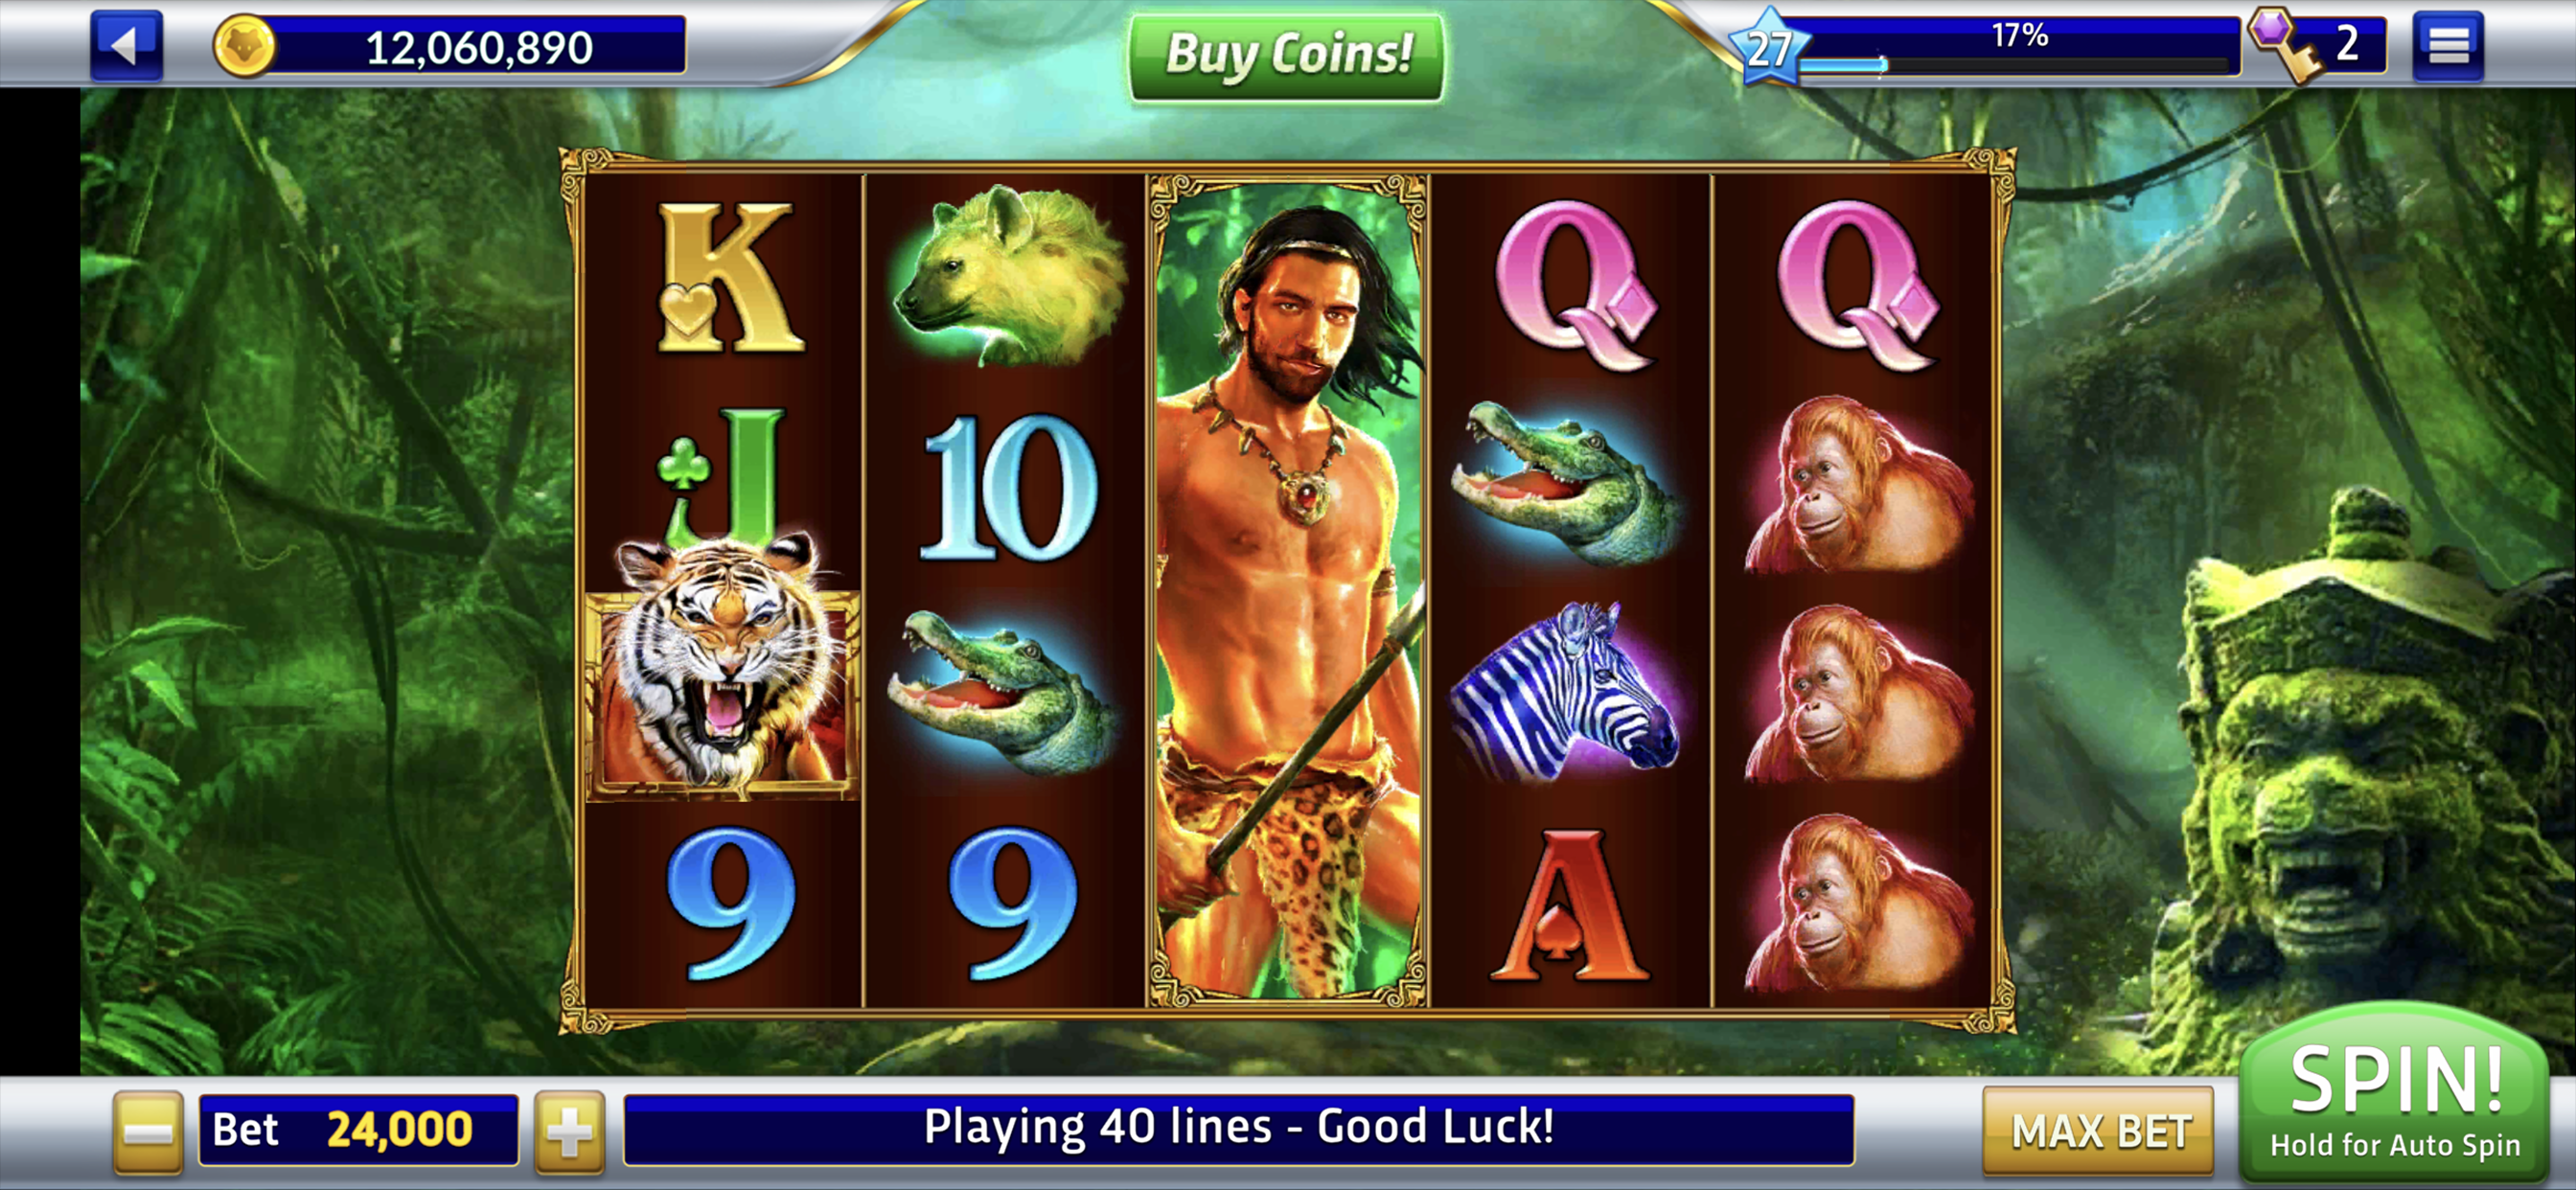Click the Buy Coins! button
The image size is (2576, 1190).
pyautogui.click(x=1287, y=56)
